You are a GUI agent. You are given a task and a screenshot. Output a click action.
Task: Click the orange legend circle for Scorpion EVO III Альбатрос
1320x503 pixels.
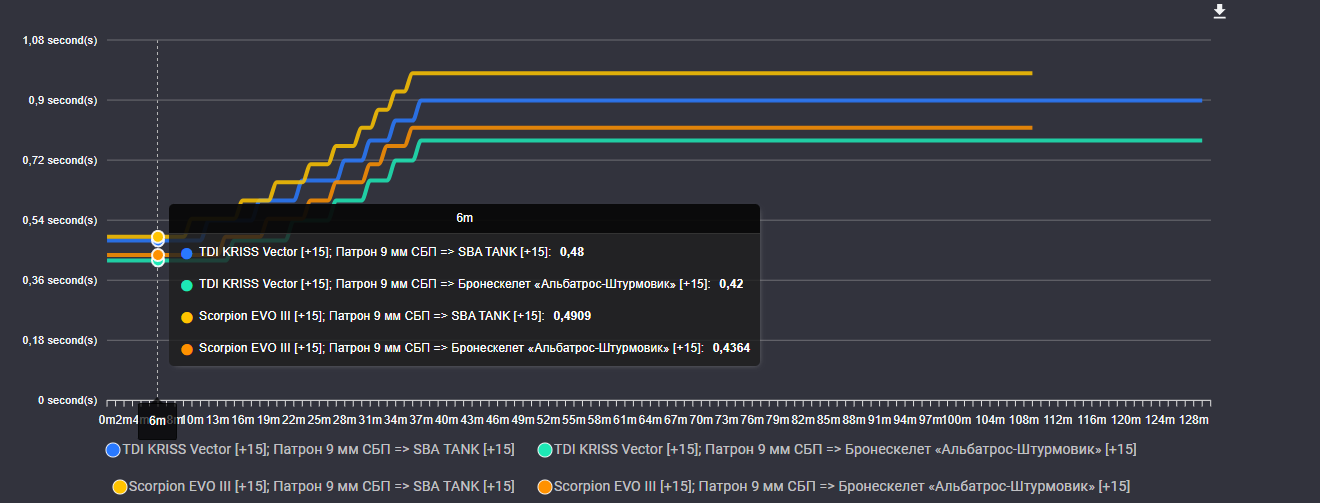click(x=545, y=487)
